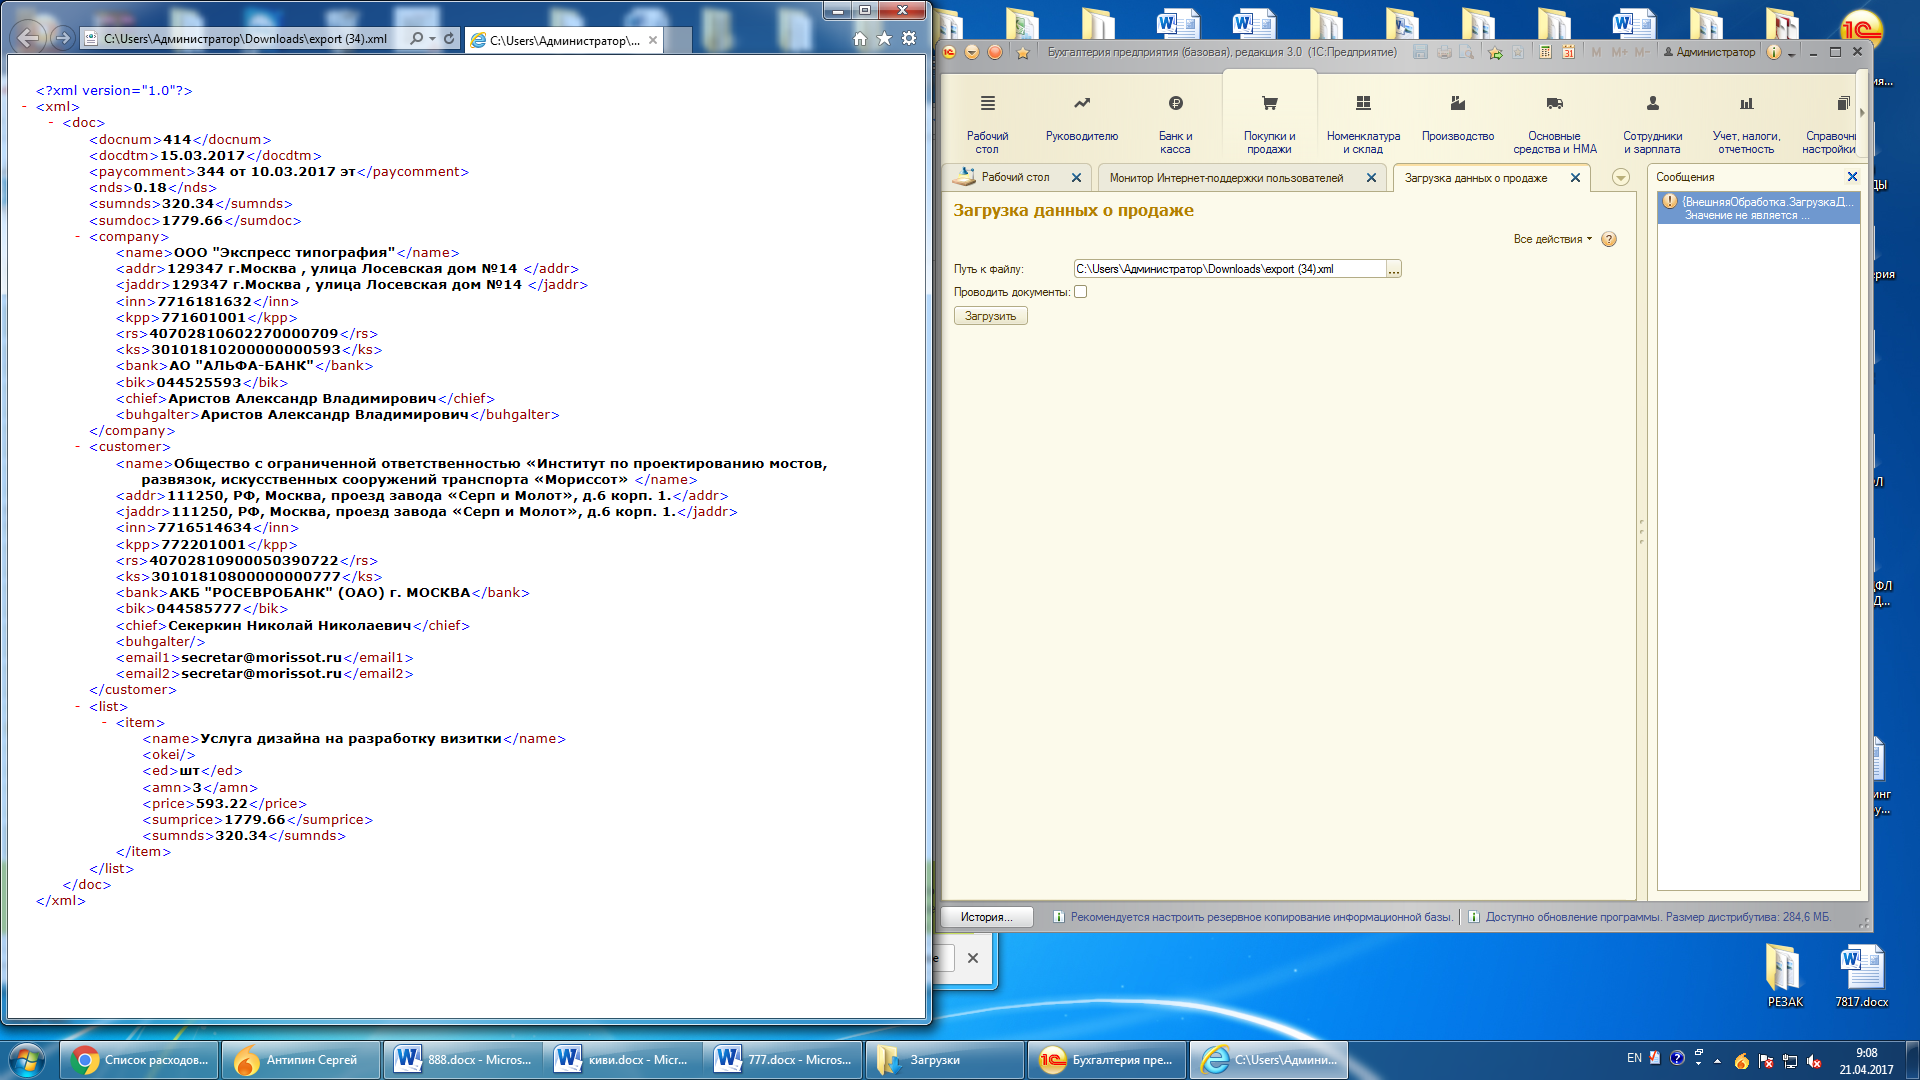Collapse the list XML node
Viewport: 1920px width, 1080px height.
click(77, 707)
